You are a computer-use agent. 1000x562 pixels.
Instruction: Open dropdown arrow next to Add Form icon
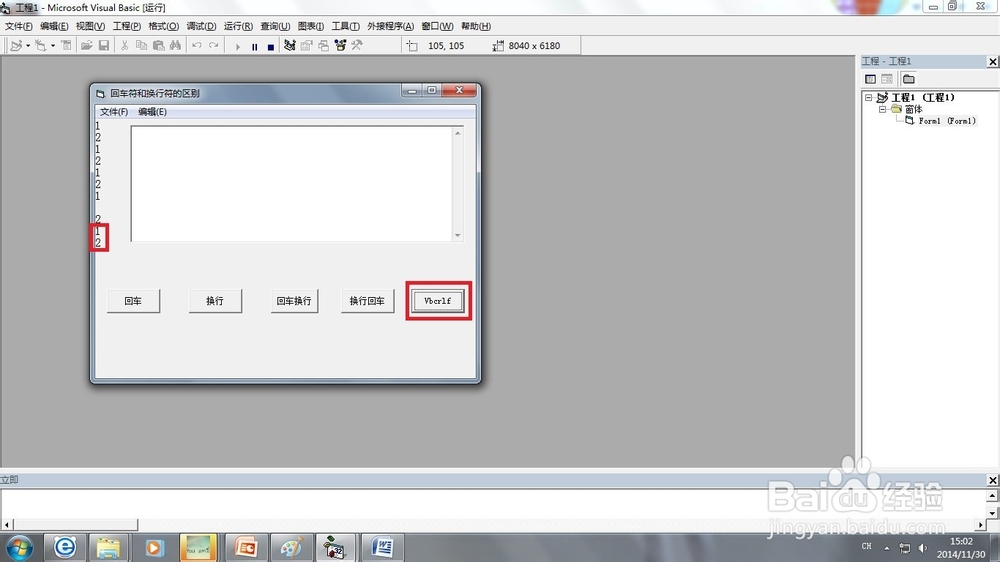(52, 46)
